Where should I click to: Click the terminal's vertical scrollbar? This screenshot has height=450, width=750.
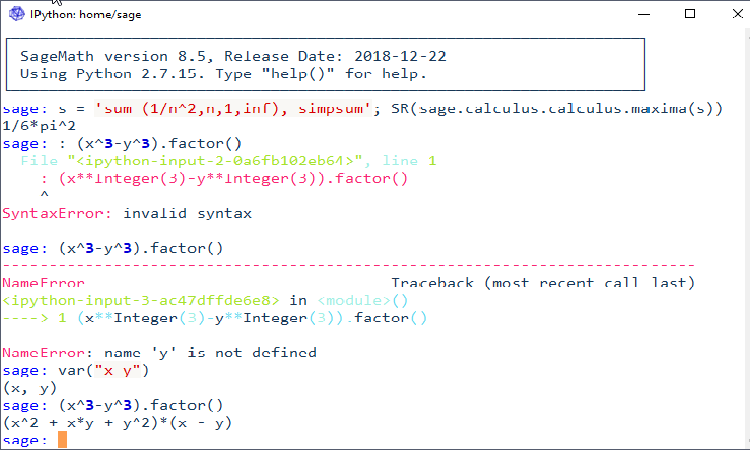pyautogui.click(x=747, y=239)
